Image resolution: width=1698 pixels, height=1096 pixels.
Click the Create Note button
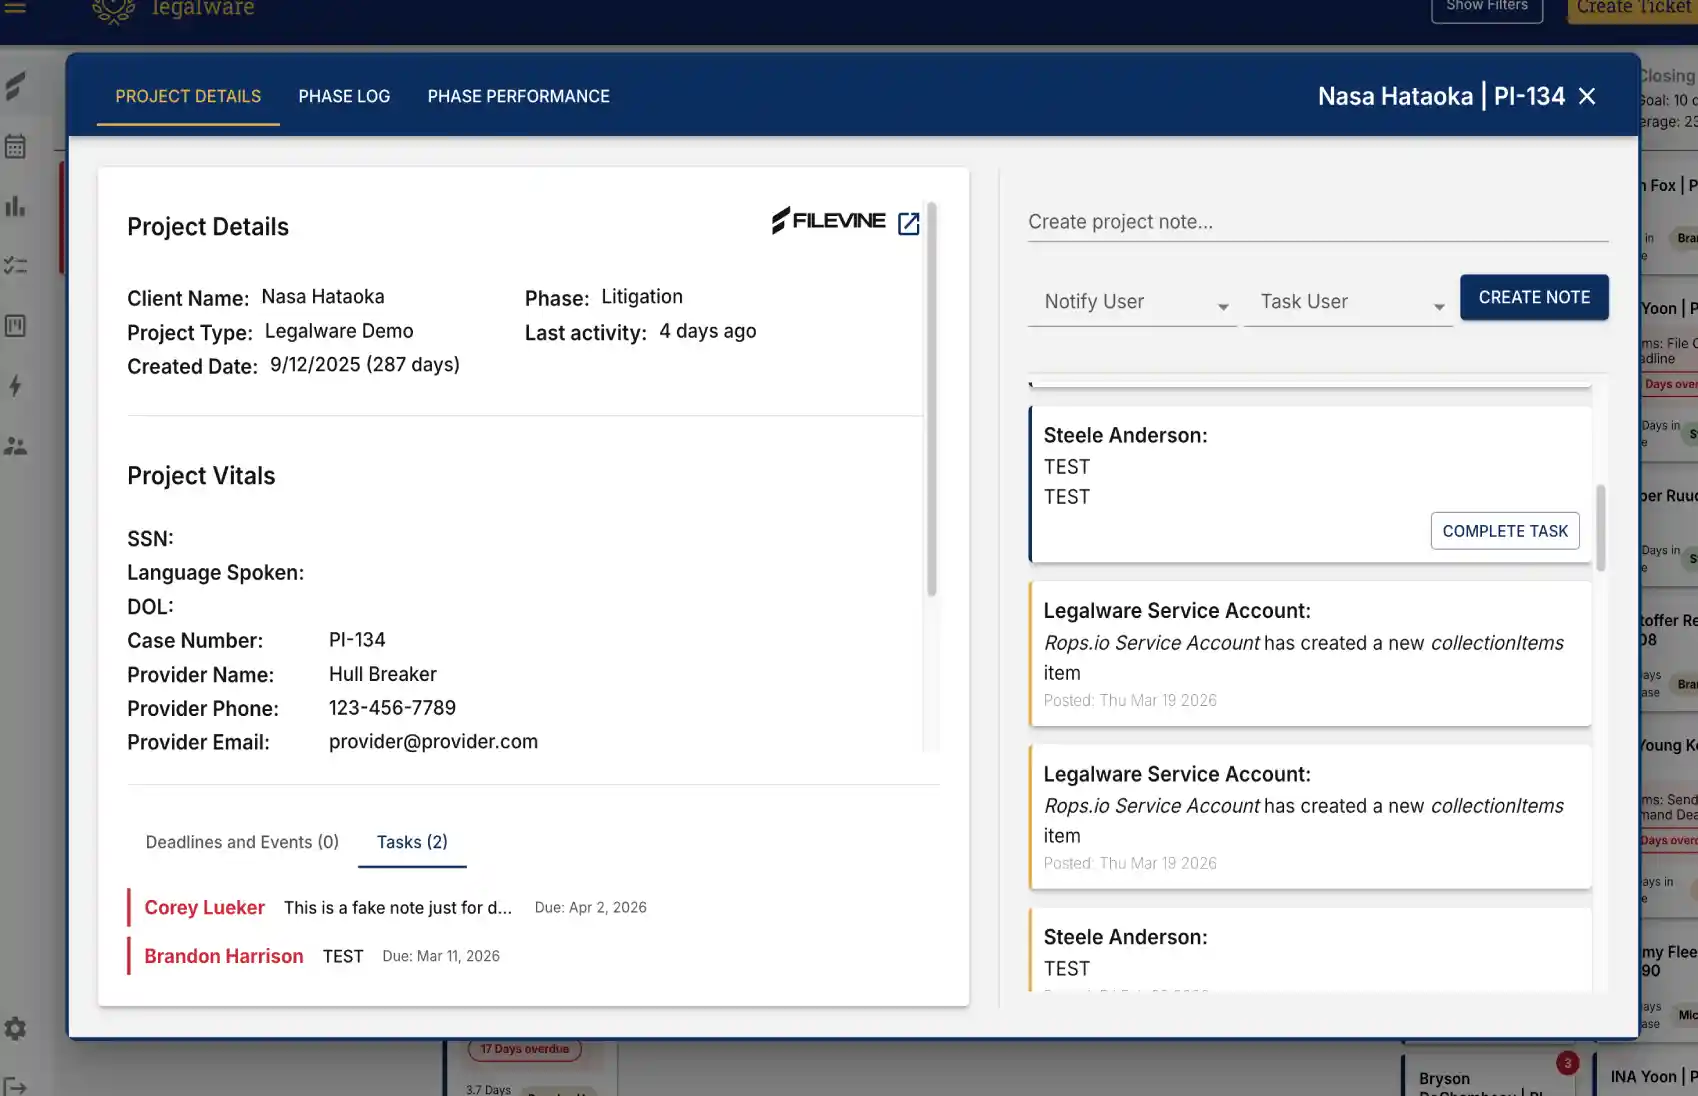pyautogui.click(x=1534, y=297)
